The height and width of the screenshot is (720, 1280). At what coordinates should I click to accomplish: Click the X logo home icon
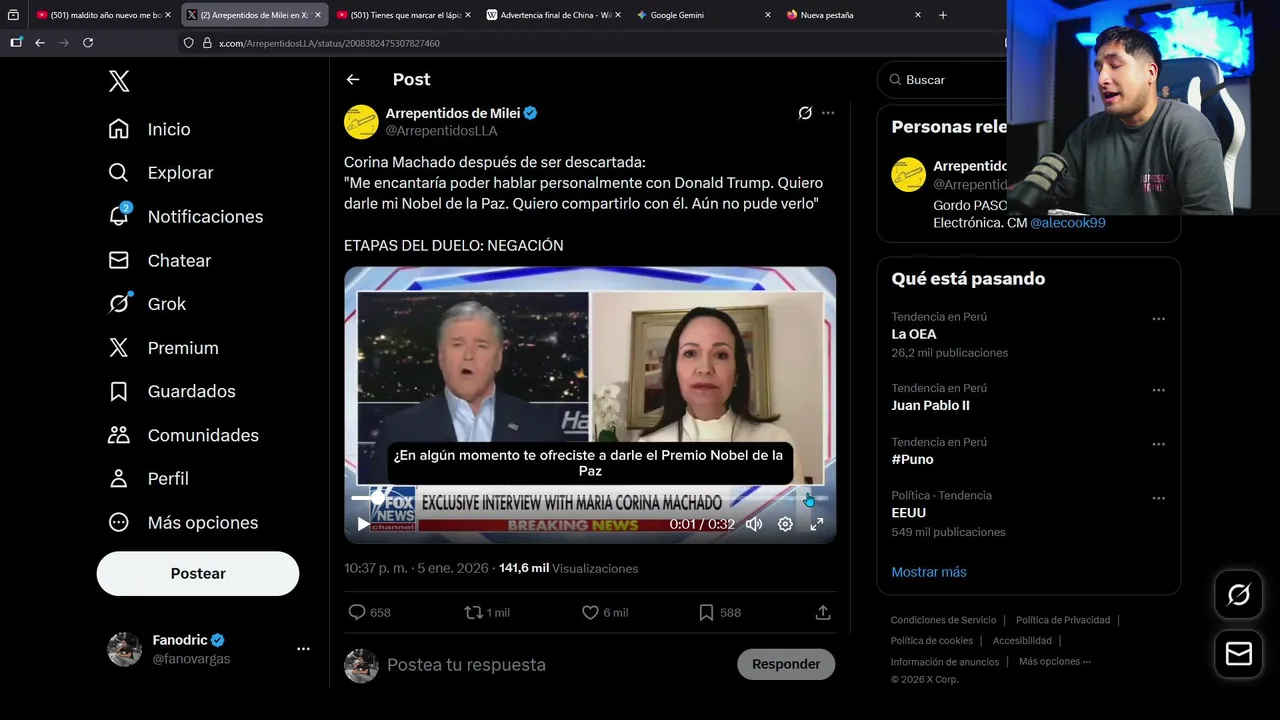(119, 81)
